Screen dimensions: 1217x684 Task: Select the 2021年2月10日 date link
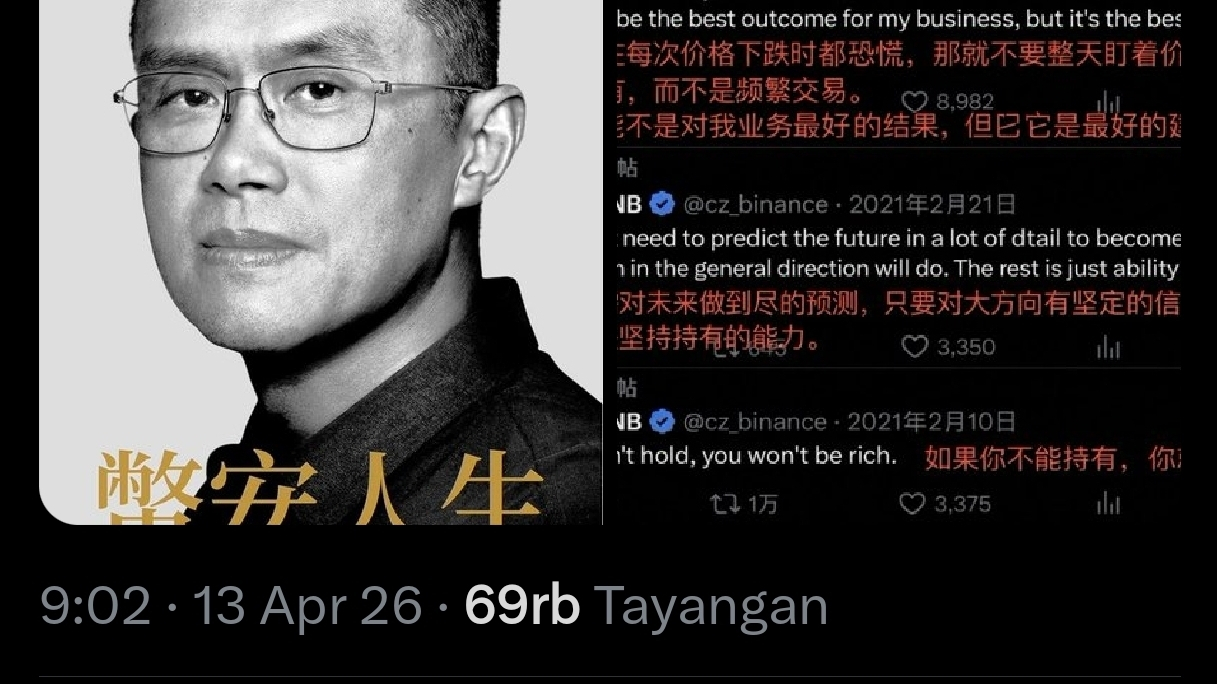click(x=932, y=421)
